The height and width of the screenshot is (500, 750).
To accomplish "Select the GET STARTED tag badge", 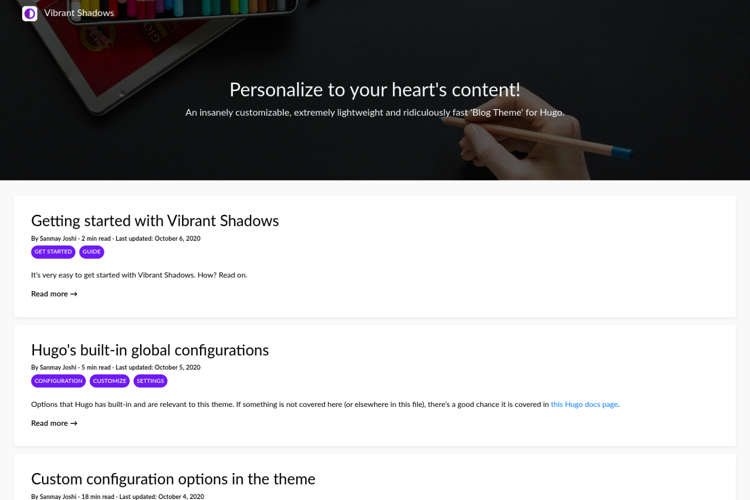I will click(53, 252).
